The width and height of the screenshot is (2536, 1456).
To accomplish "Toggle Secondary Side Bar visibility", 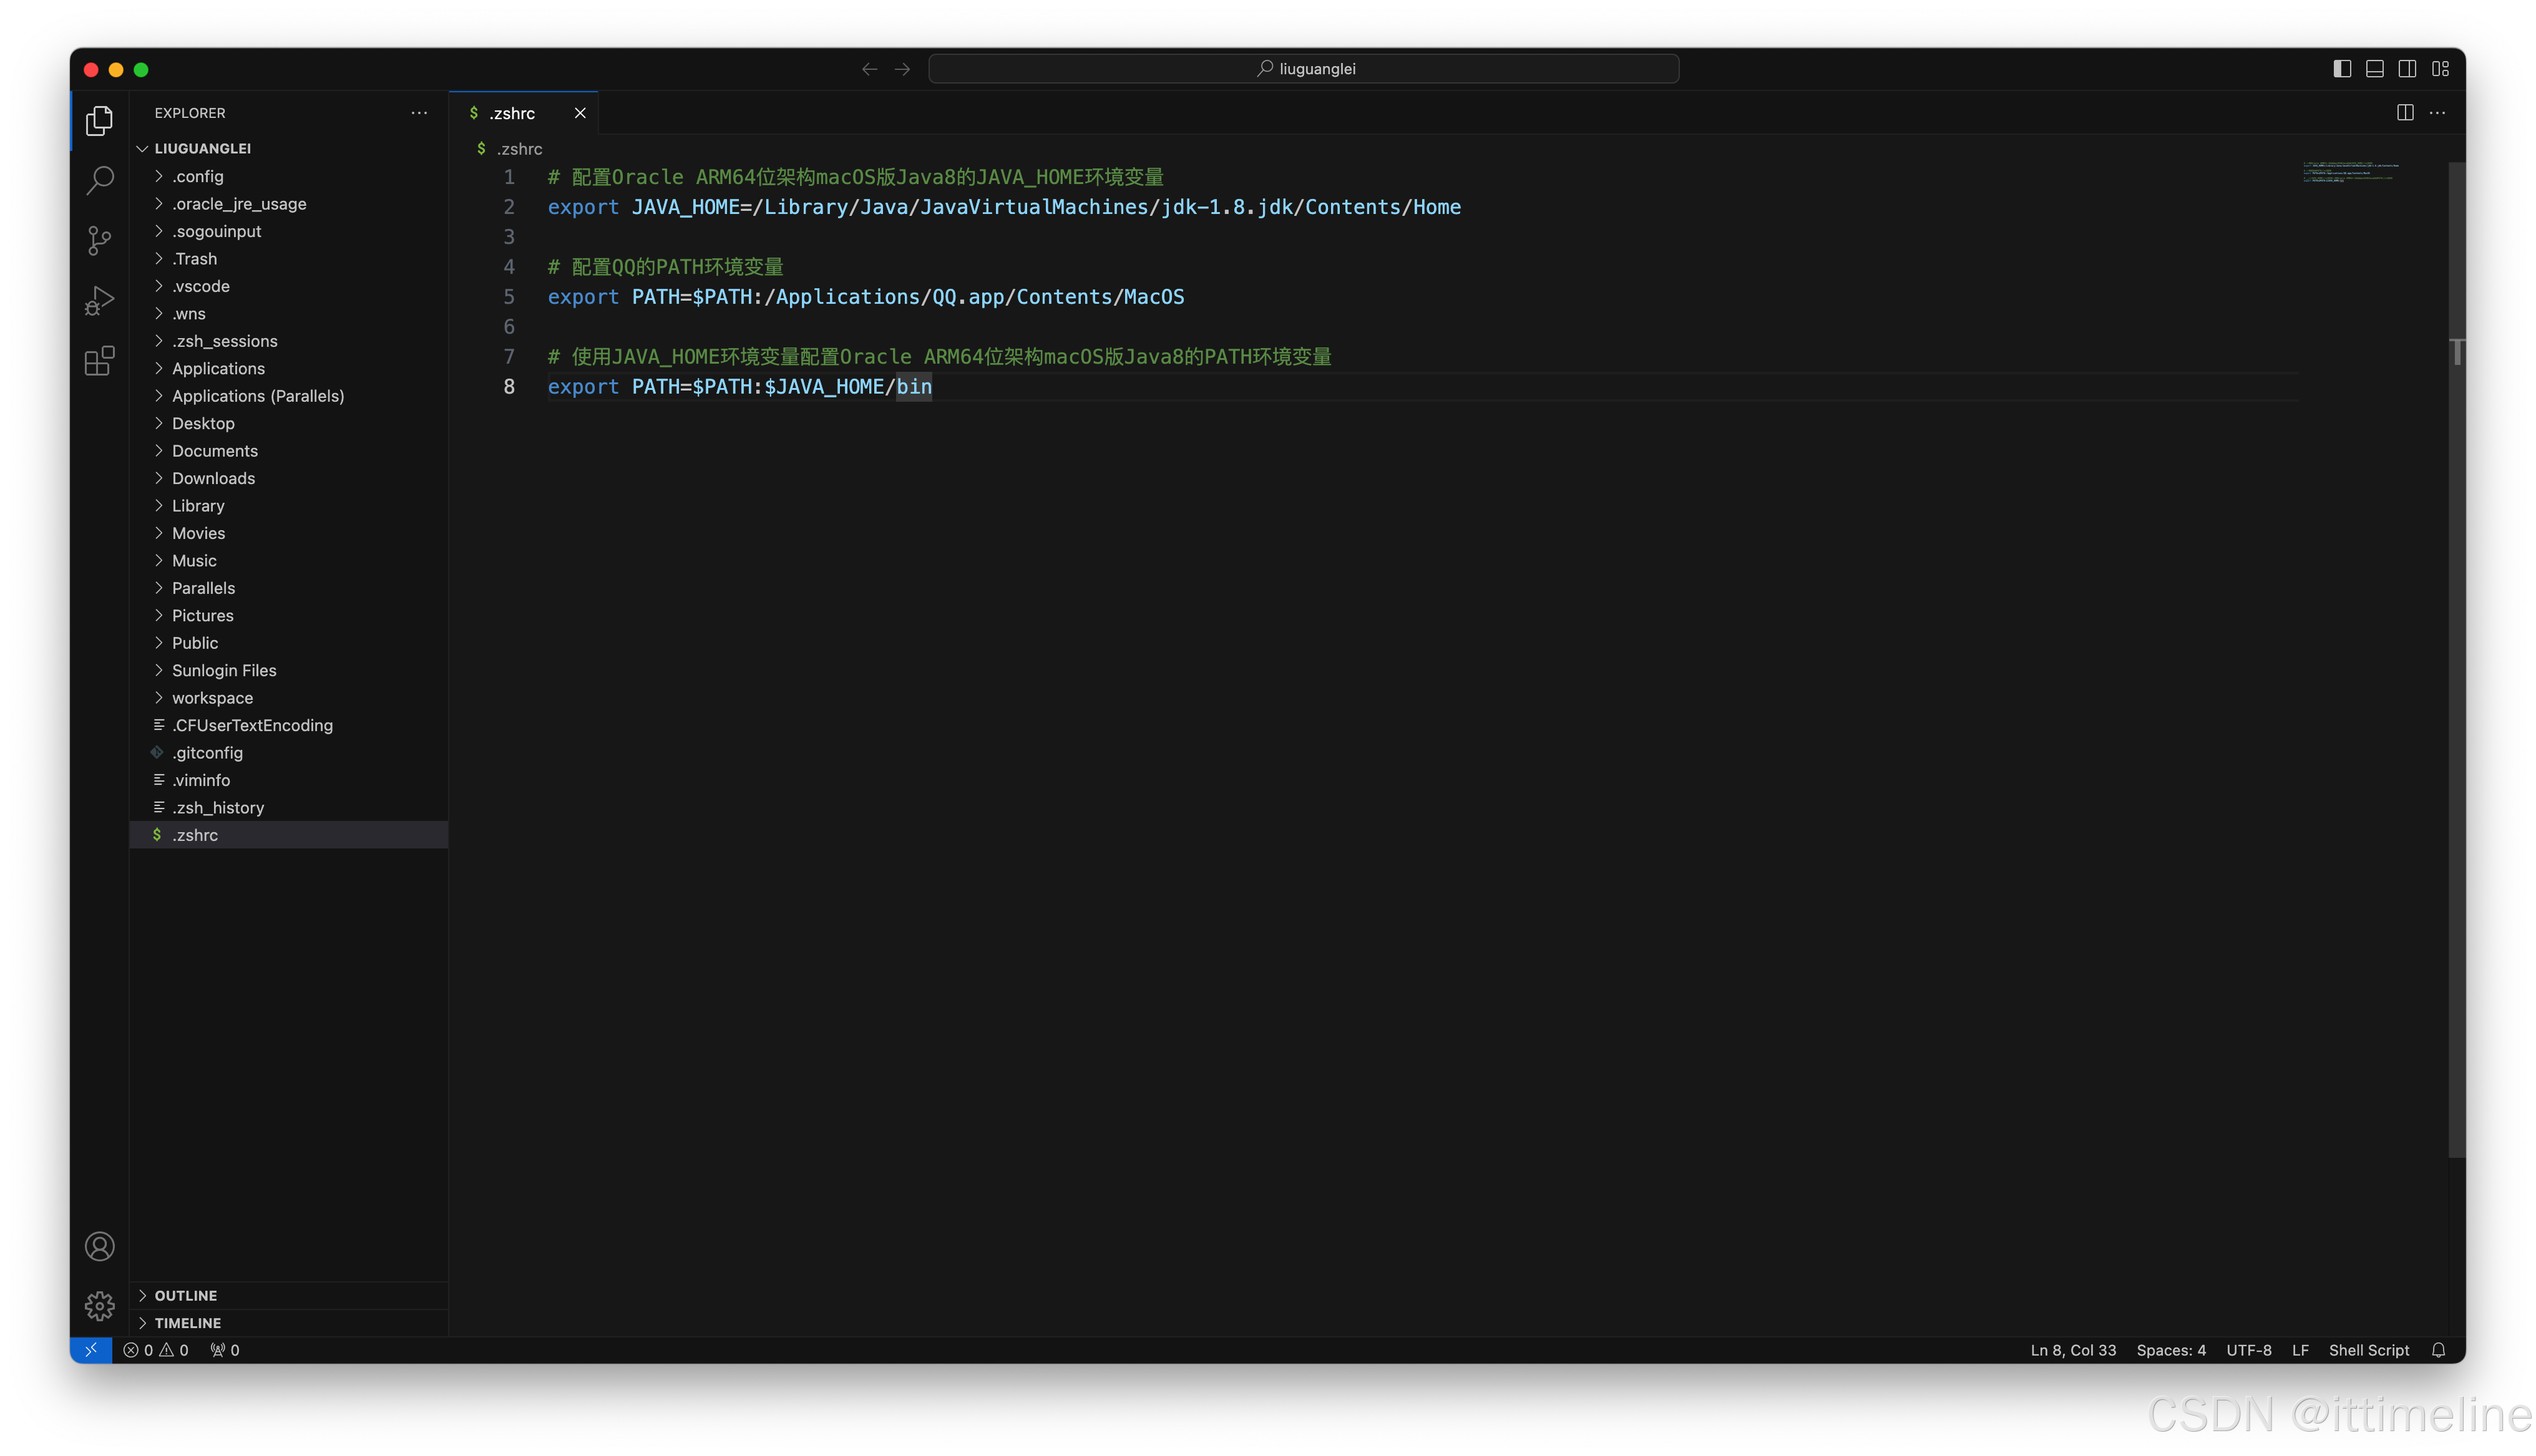I will pos(2408,69).
